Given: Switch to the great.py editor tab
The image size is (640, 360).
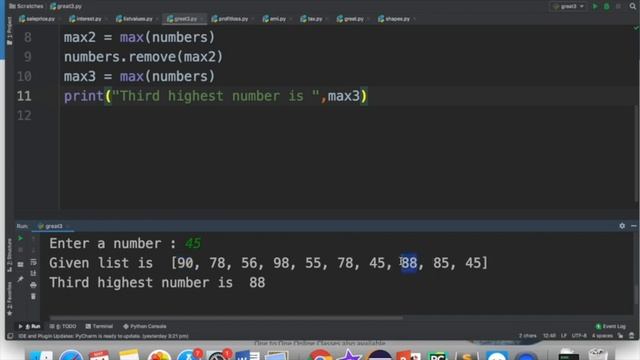Looking at the screenshot, I should pos(351,19).
